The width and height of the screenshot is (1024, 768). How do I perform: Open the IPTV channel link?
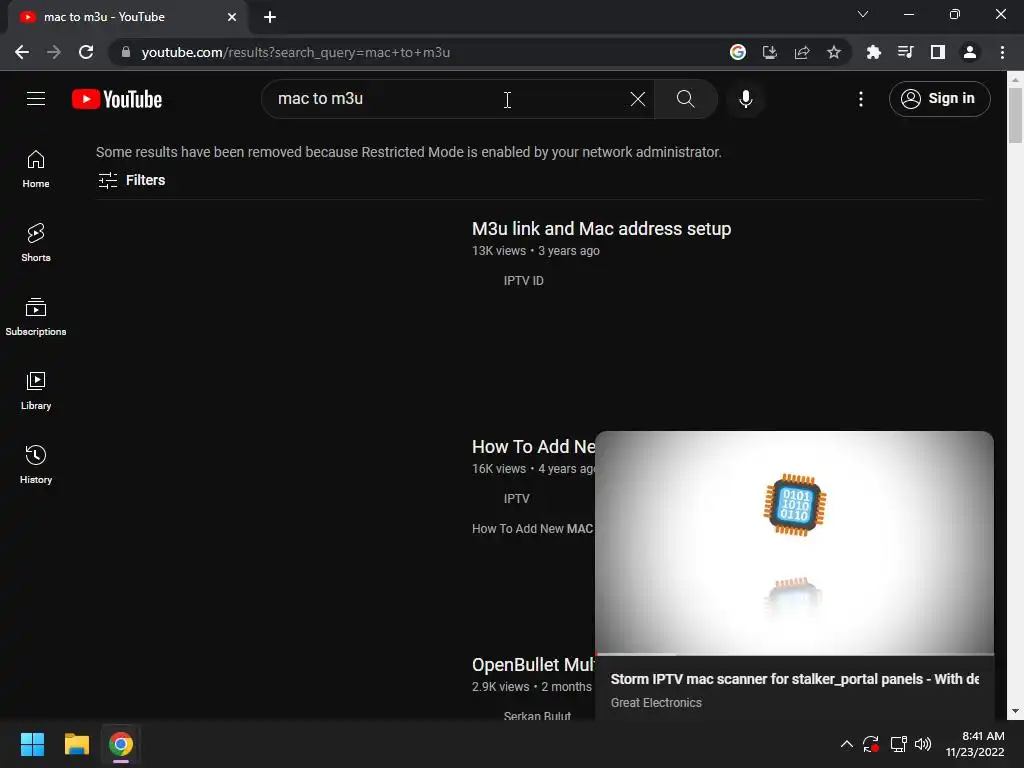[516, 499]
